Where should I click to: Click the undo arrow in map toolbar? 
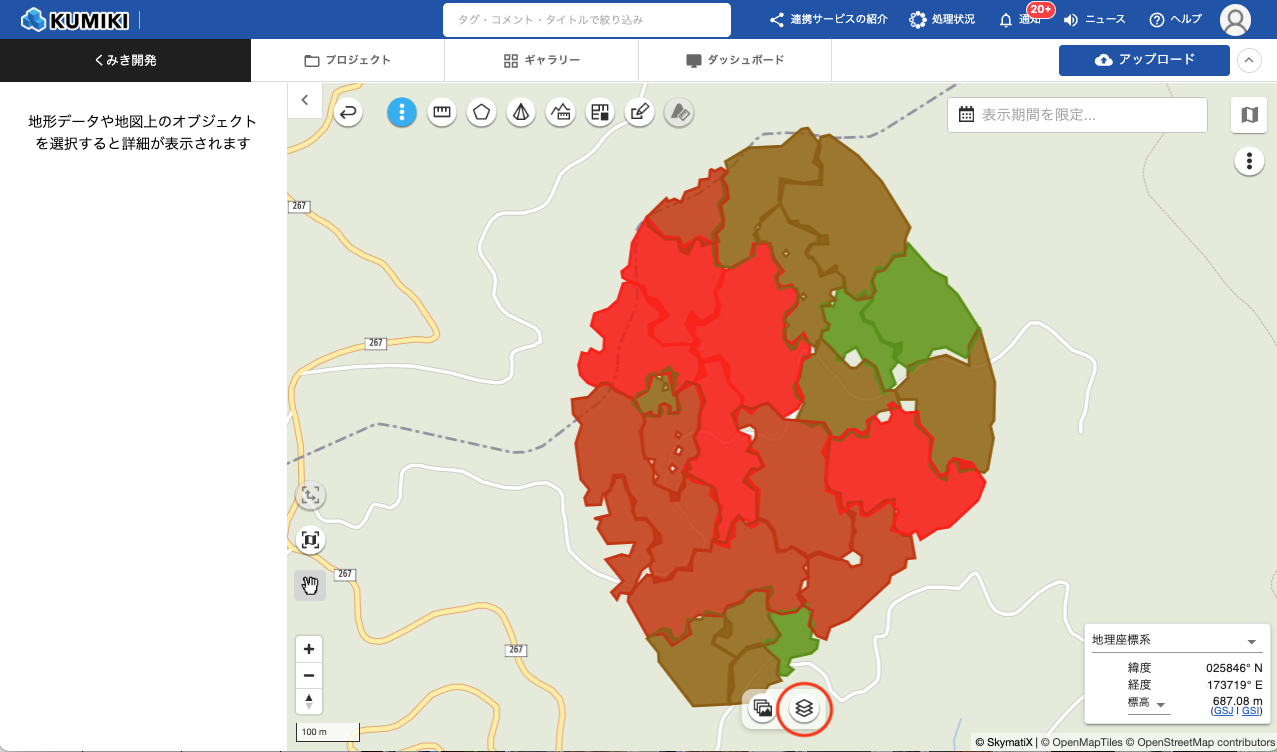click(347, 113)
